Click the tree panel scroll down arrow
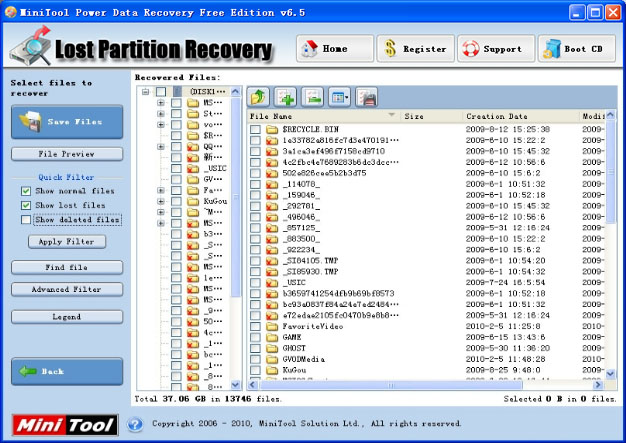 click(x=236, y=385)
